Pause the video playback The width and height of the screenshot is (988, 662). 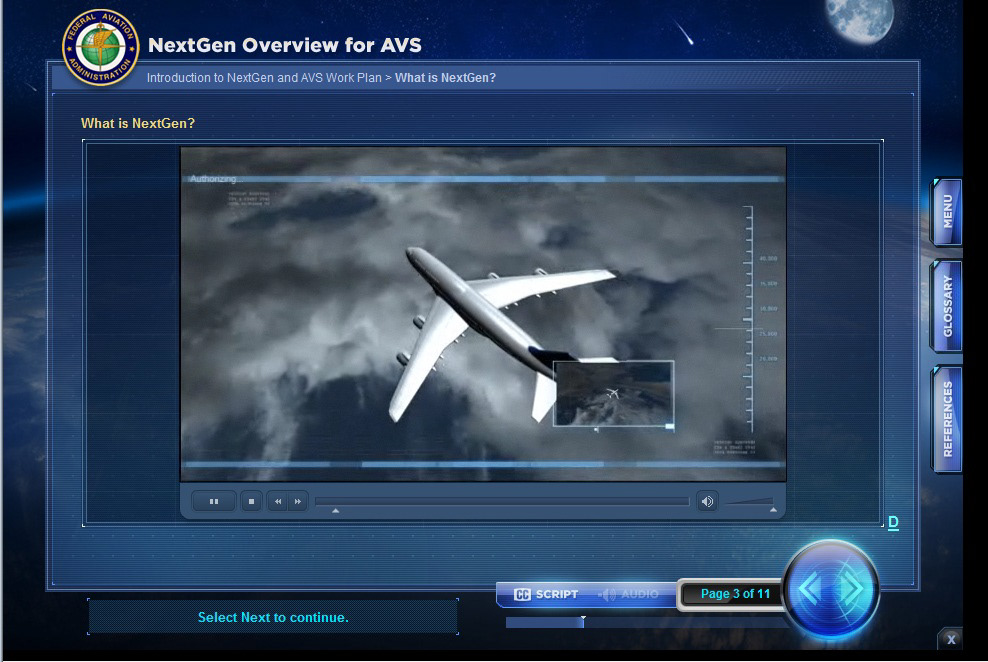click(x=214, y=501)
